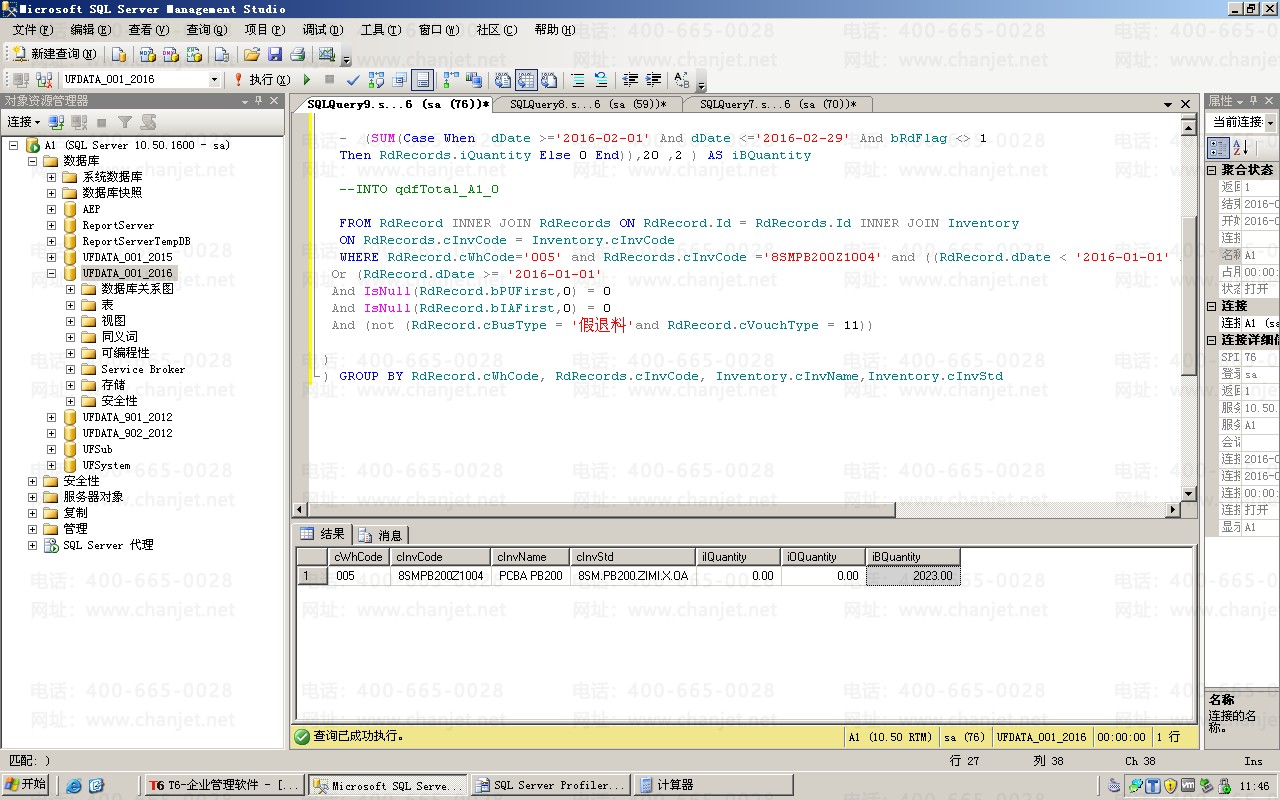Open the 查询 (Query) menu
The height and width of the screenshot is (800, 1280).
point(206,30)
